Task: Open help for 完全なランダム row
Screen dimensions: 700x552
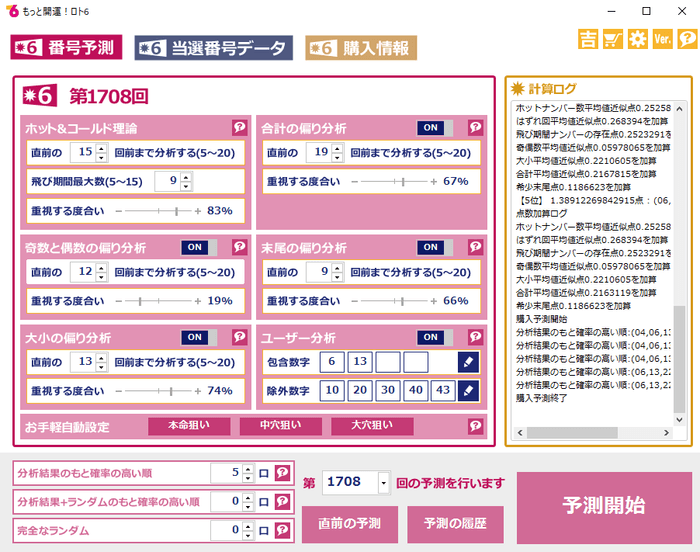Action: coord(283,530)
